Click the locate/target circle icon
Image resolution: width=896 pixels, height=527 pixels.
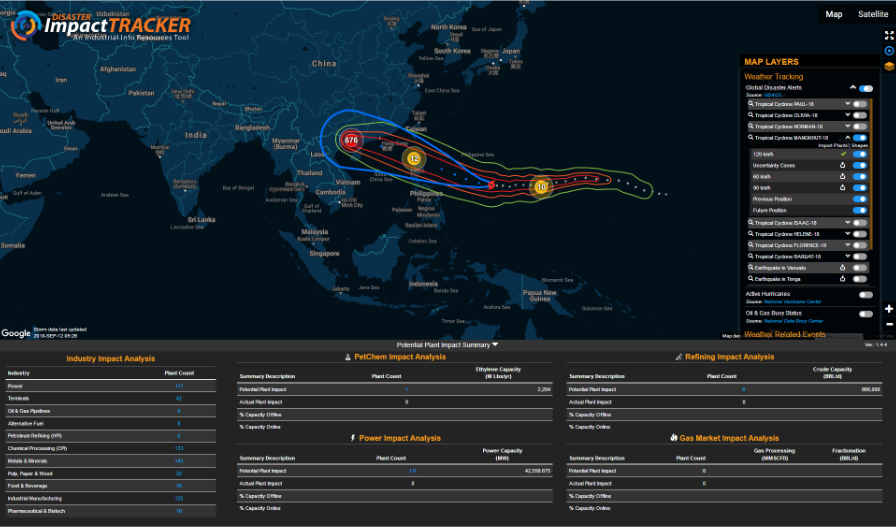click(x=889, y=51)
